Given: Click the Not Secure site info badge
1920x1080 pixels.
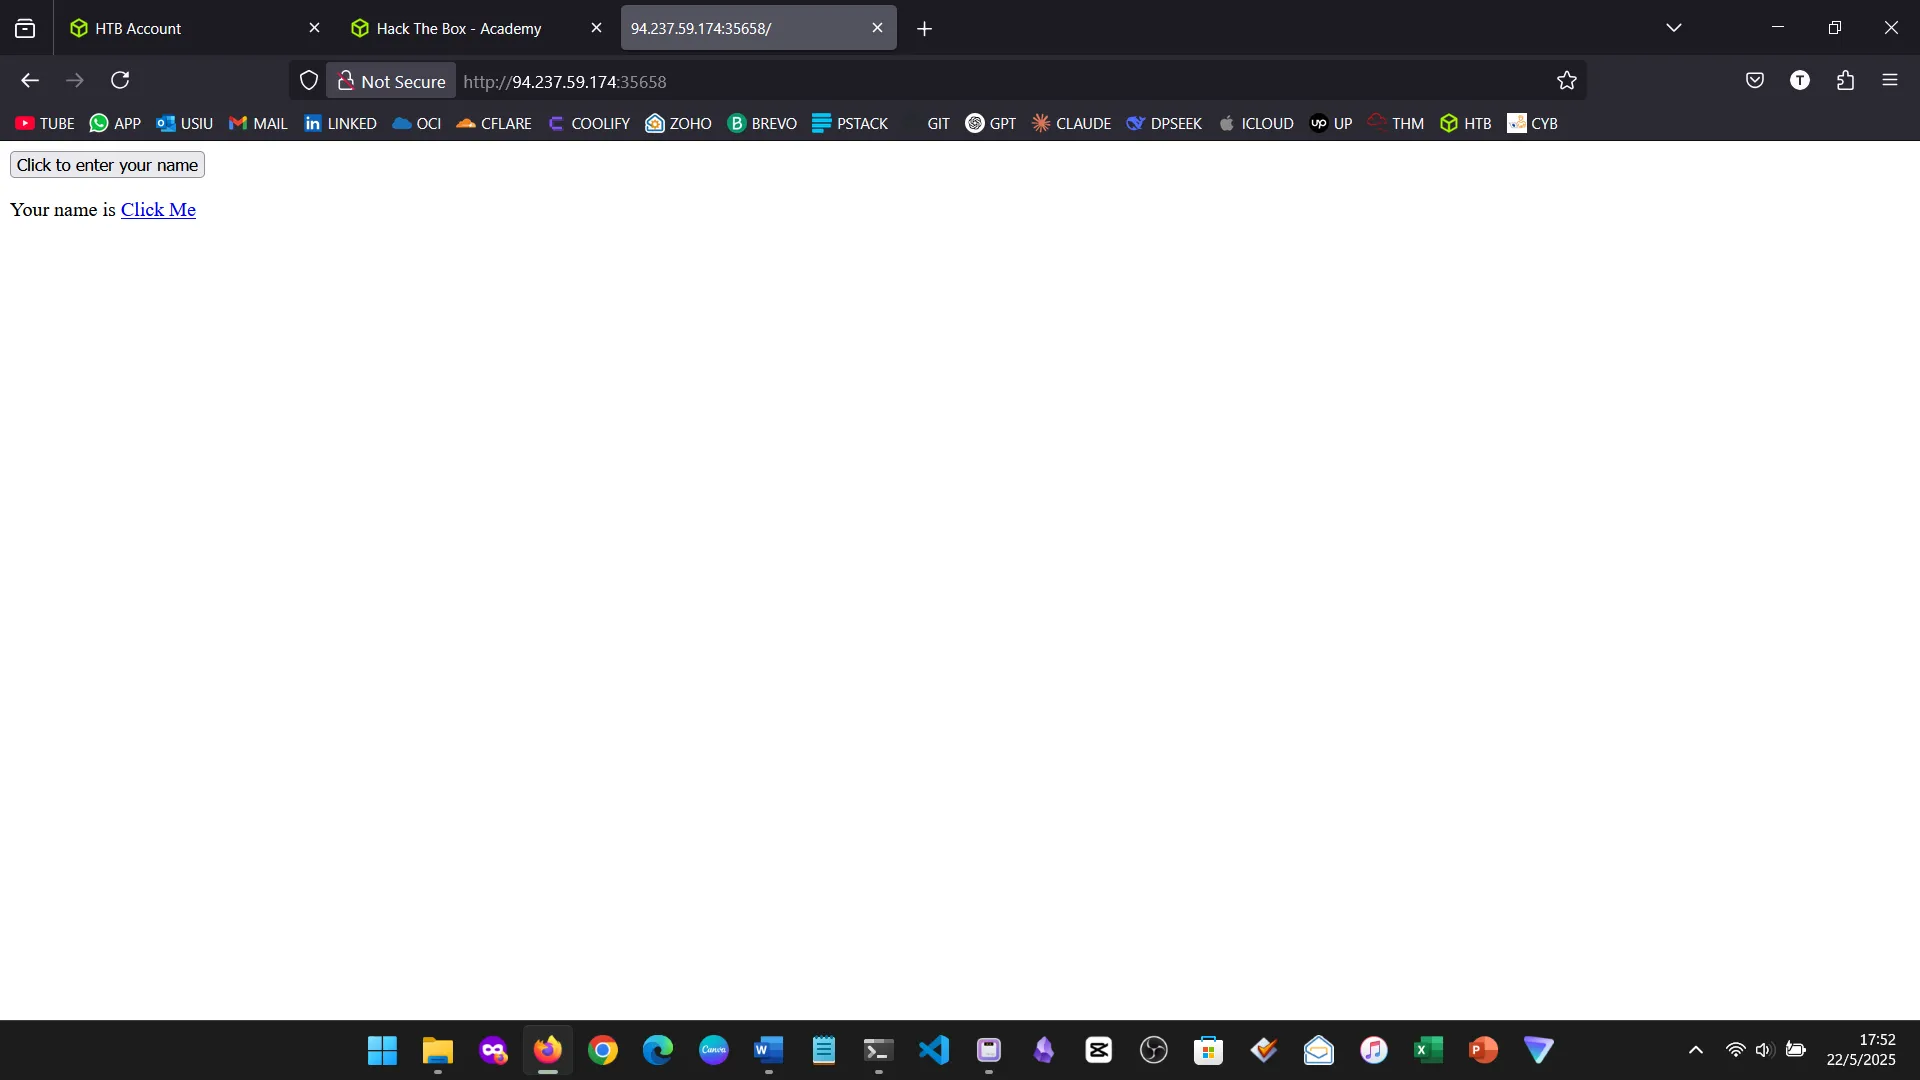Looking at the screenshot, I should 391,81.
